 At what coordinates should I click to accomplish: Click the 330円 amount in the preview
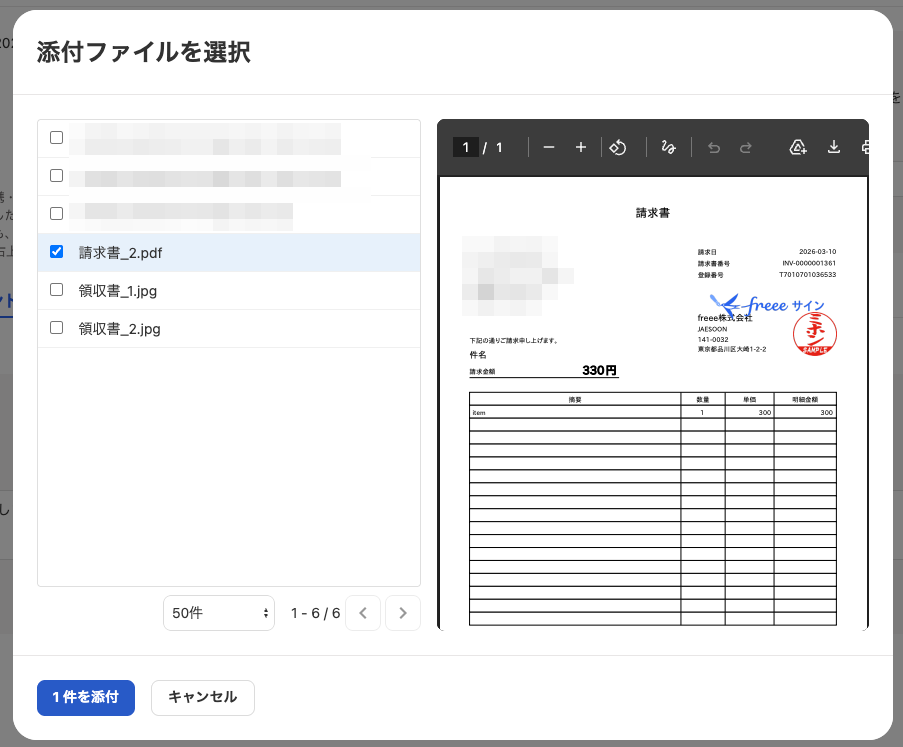[600, 370]
